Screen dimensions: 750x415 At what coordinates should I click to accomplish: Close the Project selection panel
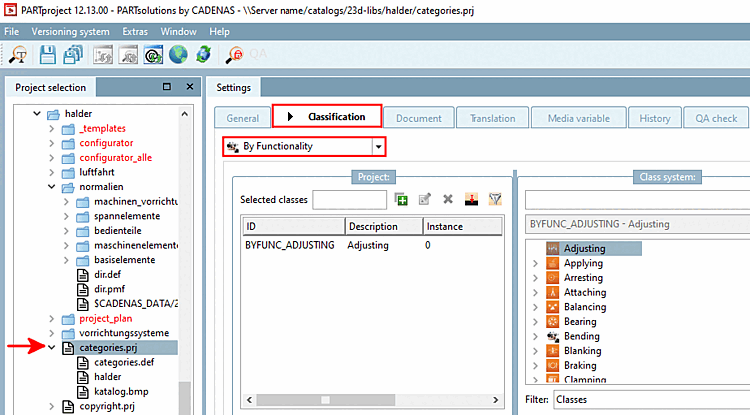tap(190, 87)
